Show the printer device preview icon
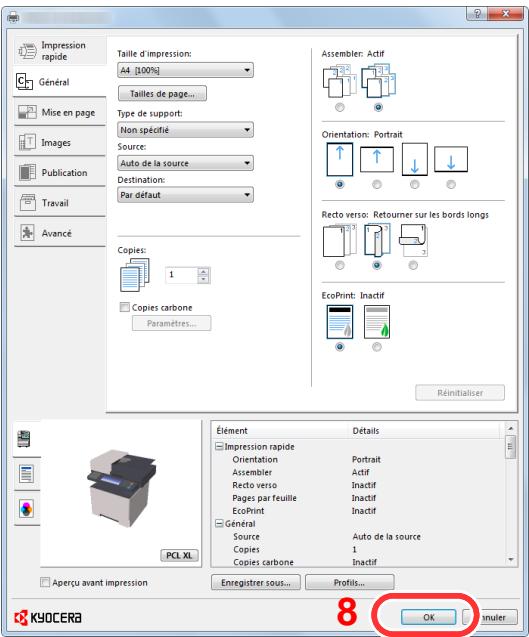 coord(26,439)
